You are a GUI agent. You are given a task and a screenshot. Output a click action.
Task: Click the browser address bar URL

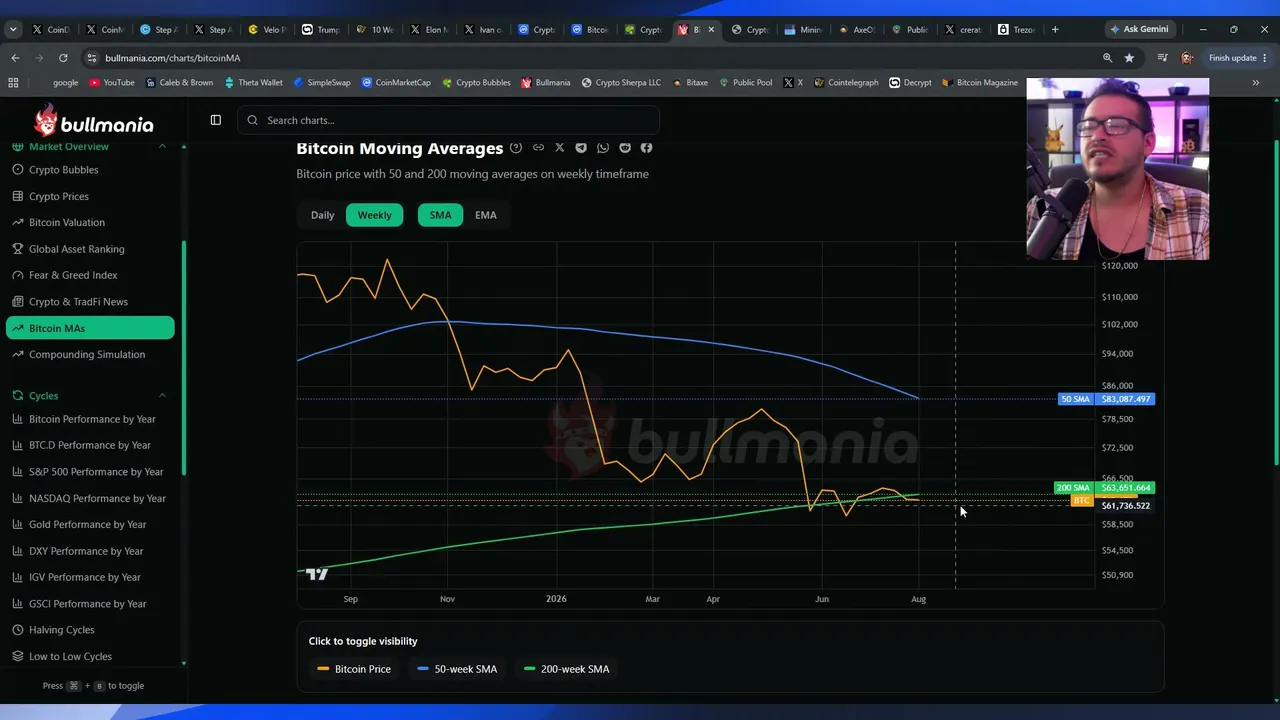point(172,58)
